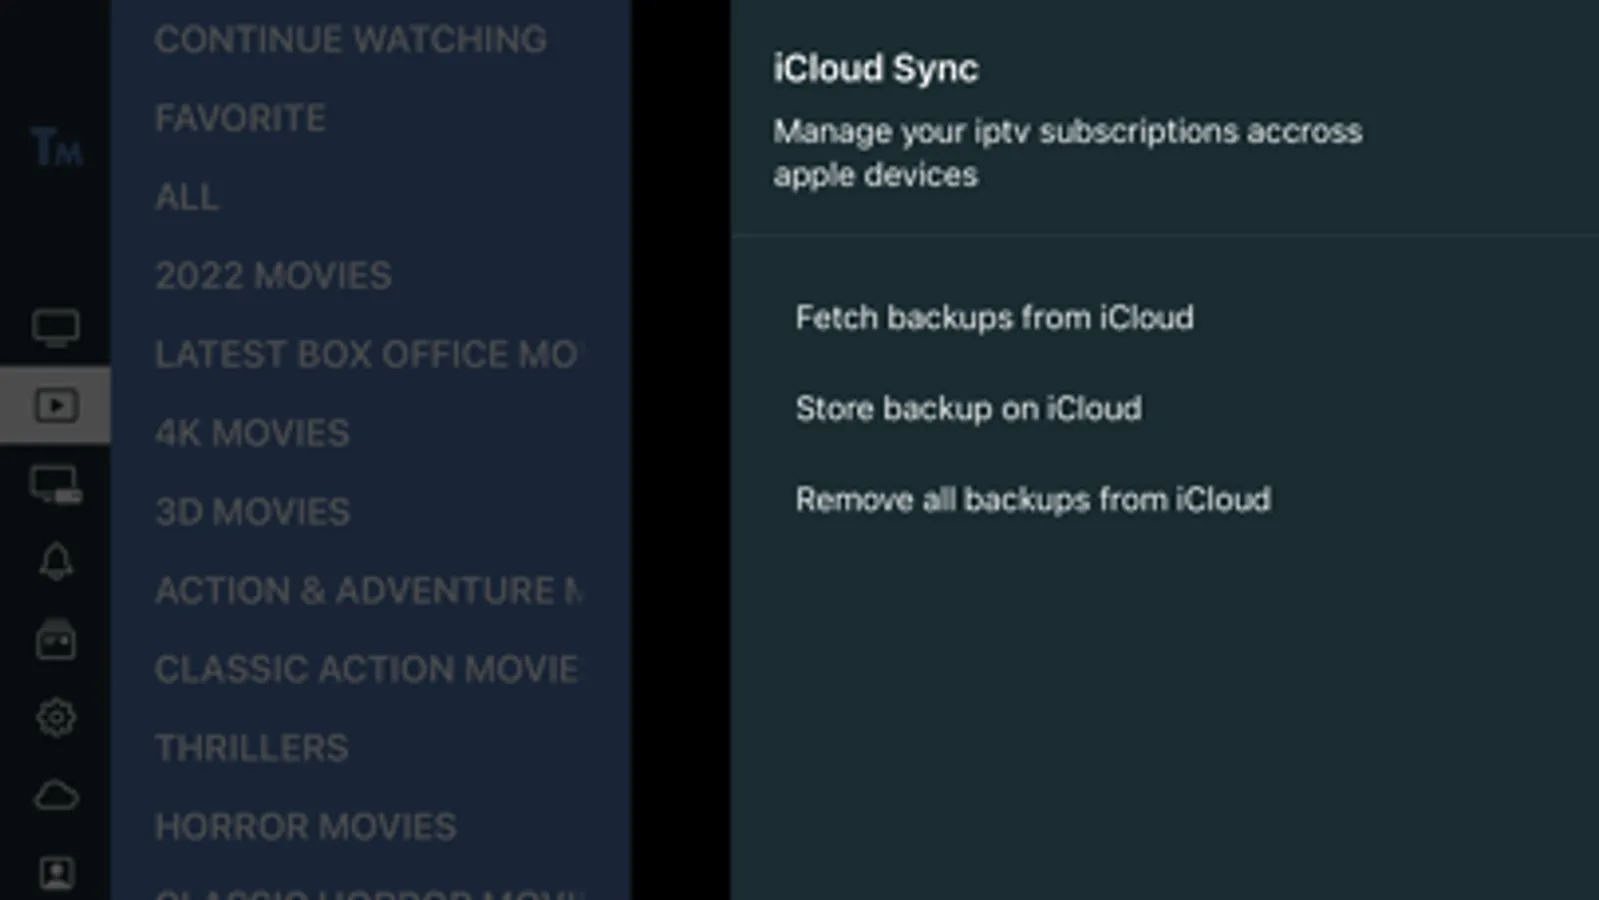This screenshot has height=900, width=1599.
Task: Click Fetch backups from iCloud
Action: click(x=994, y=318)
